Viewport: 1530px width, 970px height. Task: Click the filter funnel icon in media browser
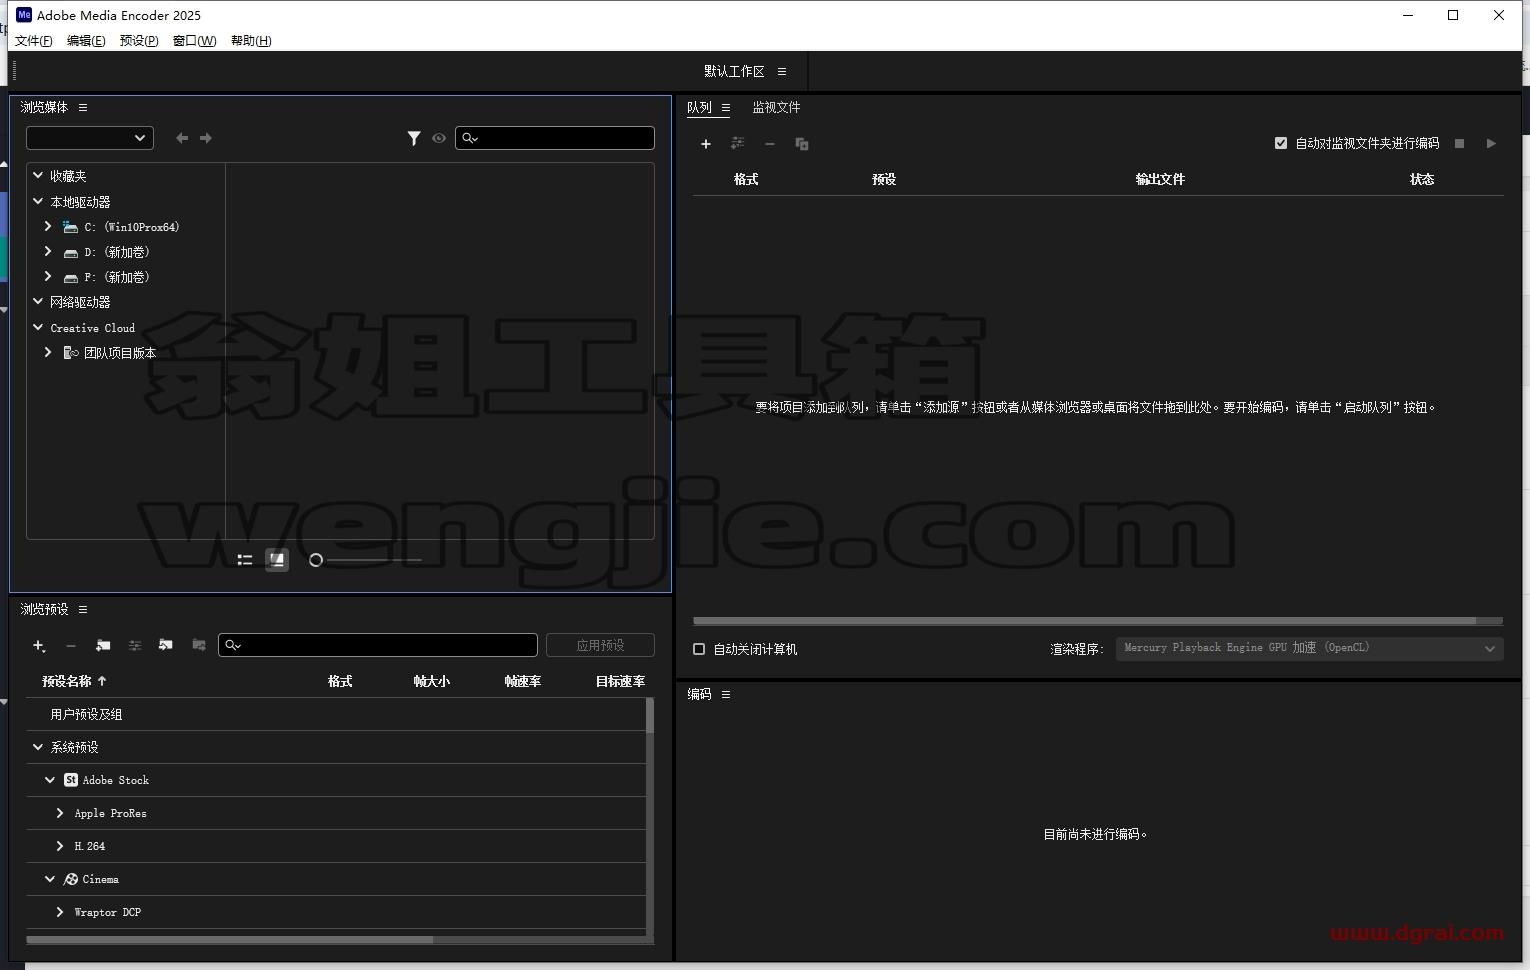click(414, 138)
